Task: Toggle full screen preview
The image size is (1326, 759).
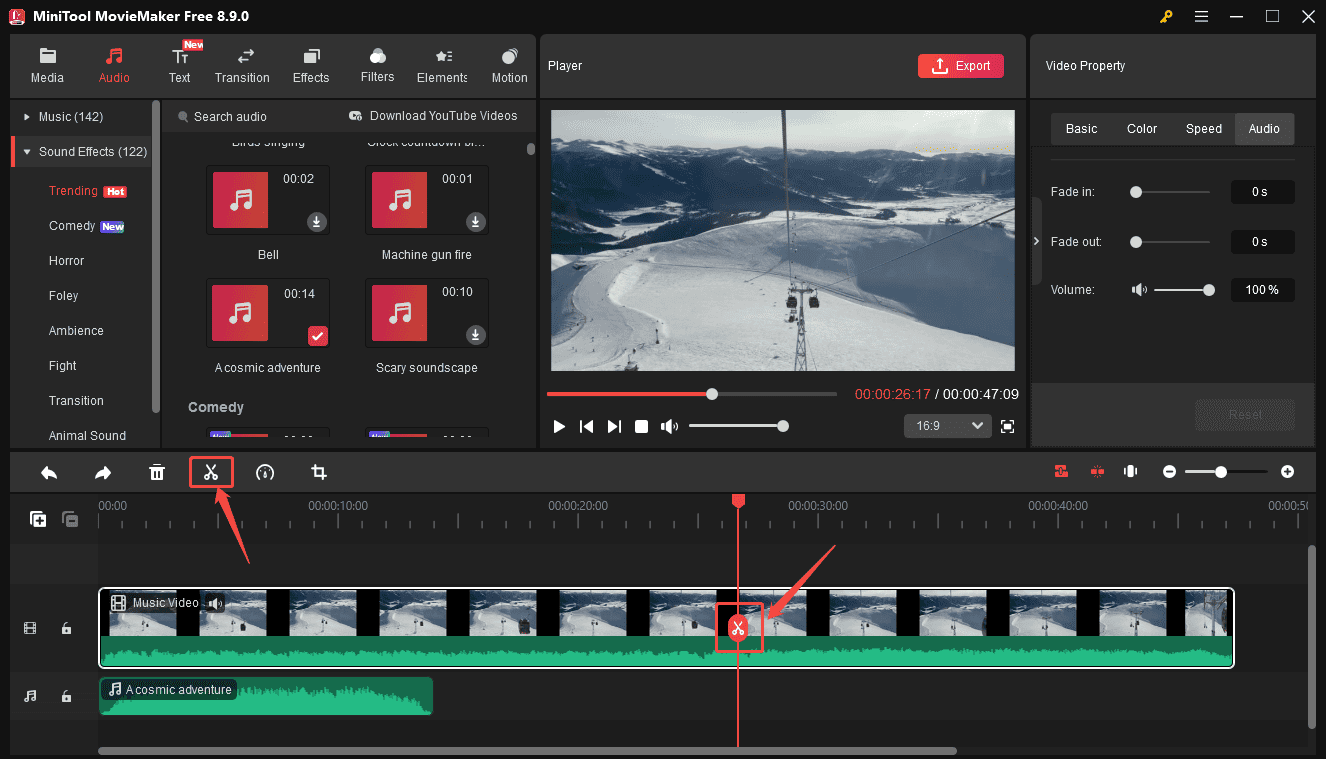Action: (x=1007, y=426)
